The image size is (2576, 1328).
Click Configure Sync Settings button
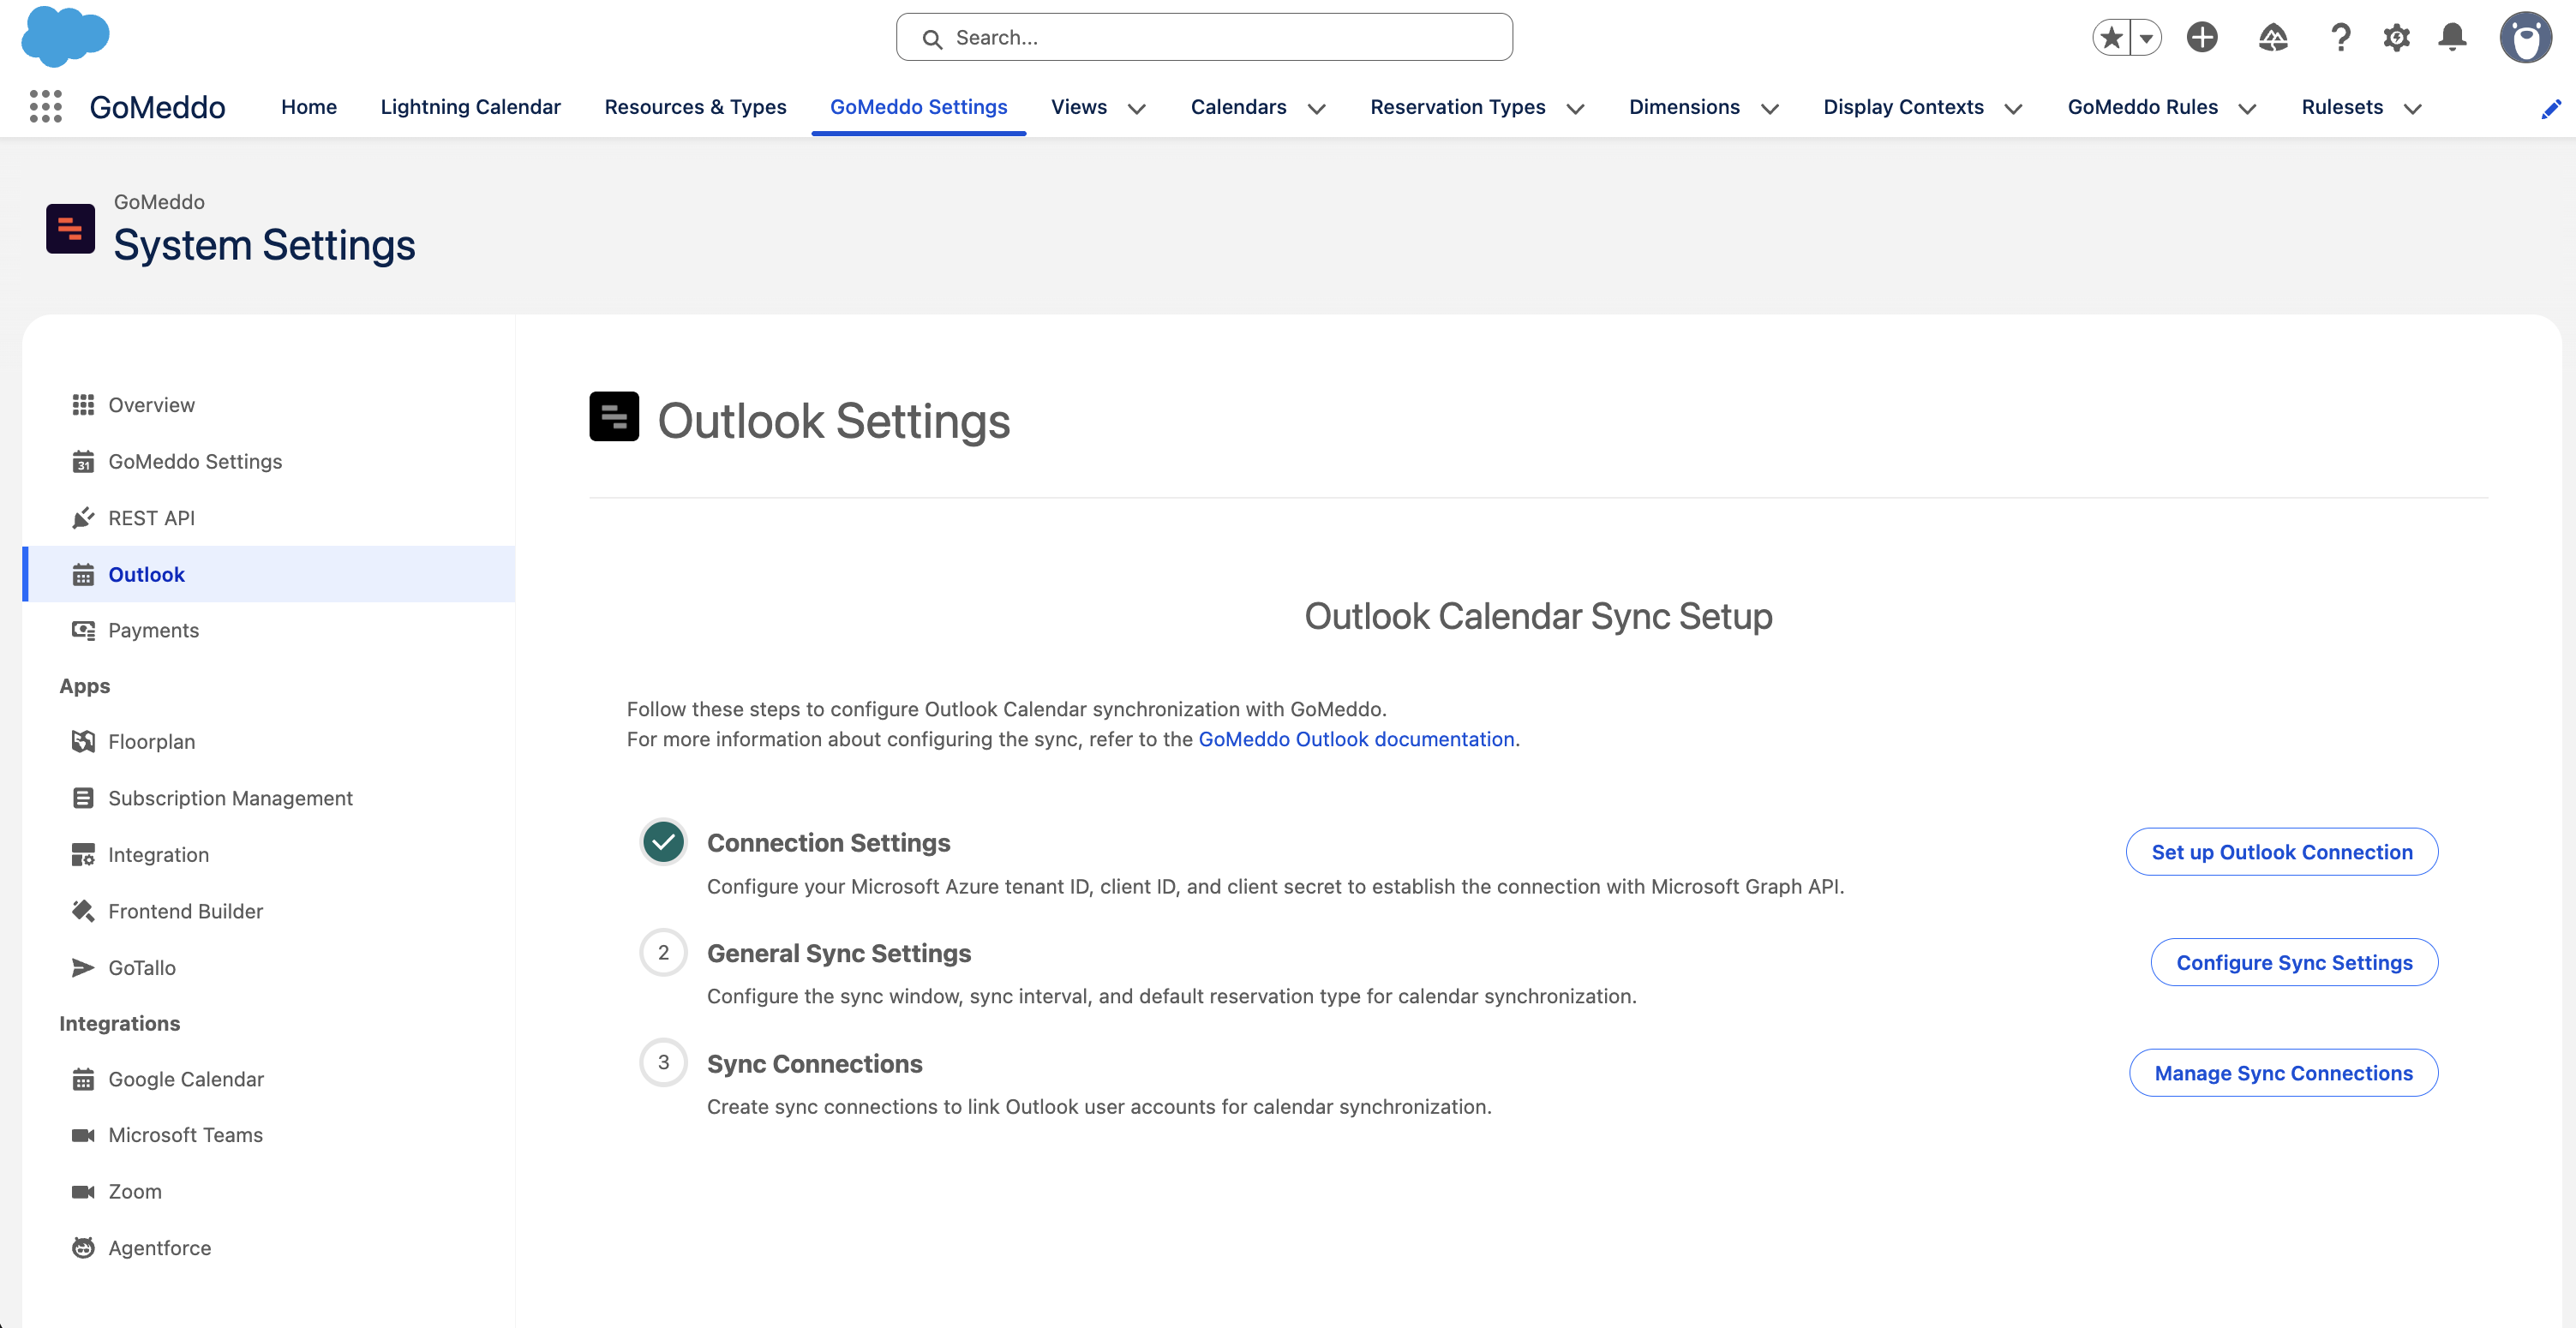pos(2295,962)
